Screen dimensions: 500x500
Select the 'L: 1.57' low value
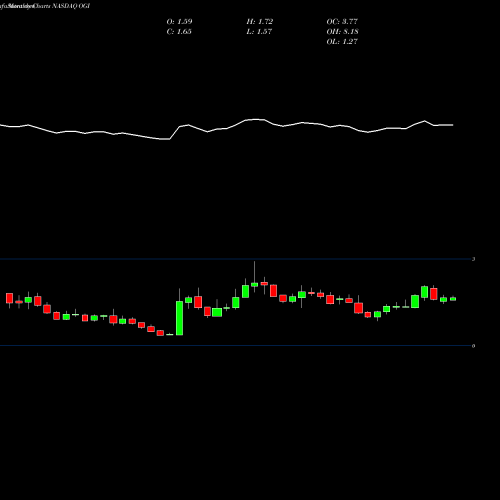tap(259, 32)
